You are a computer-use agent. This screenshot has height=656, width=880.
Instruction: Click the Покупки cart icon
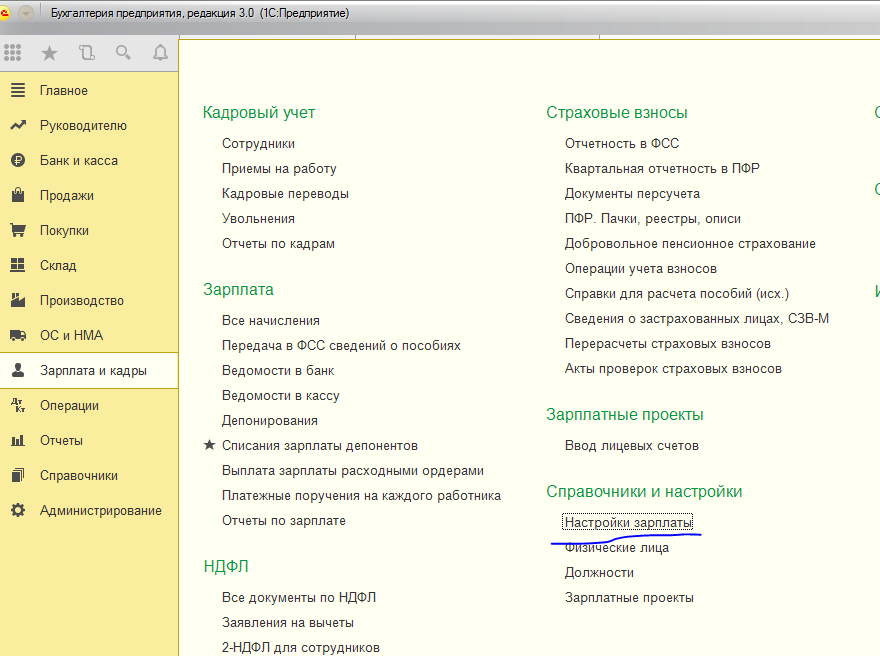pos(18,230)
